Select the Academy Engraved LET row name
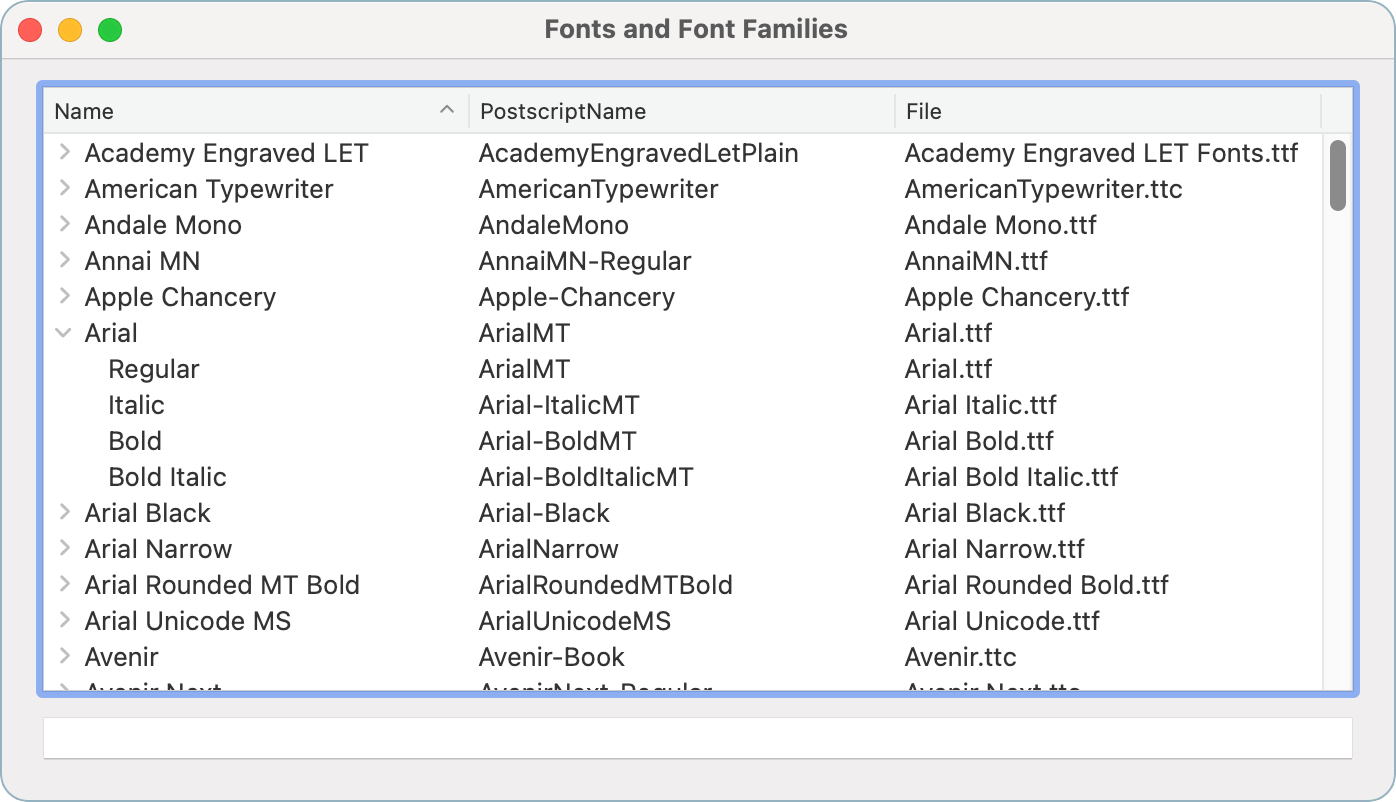1396x802 pixels. [x=227, y=153]
